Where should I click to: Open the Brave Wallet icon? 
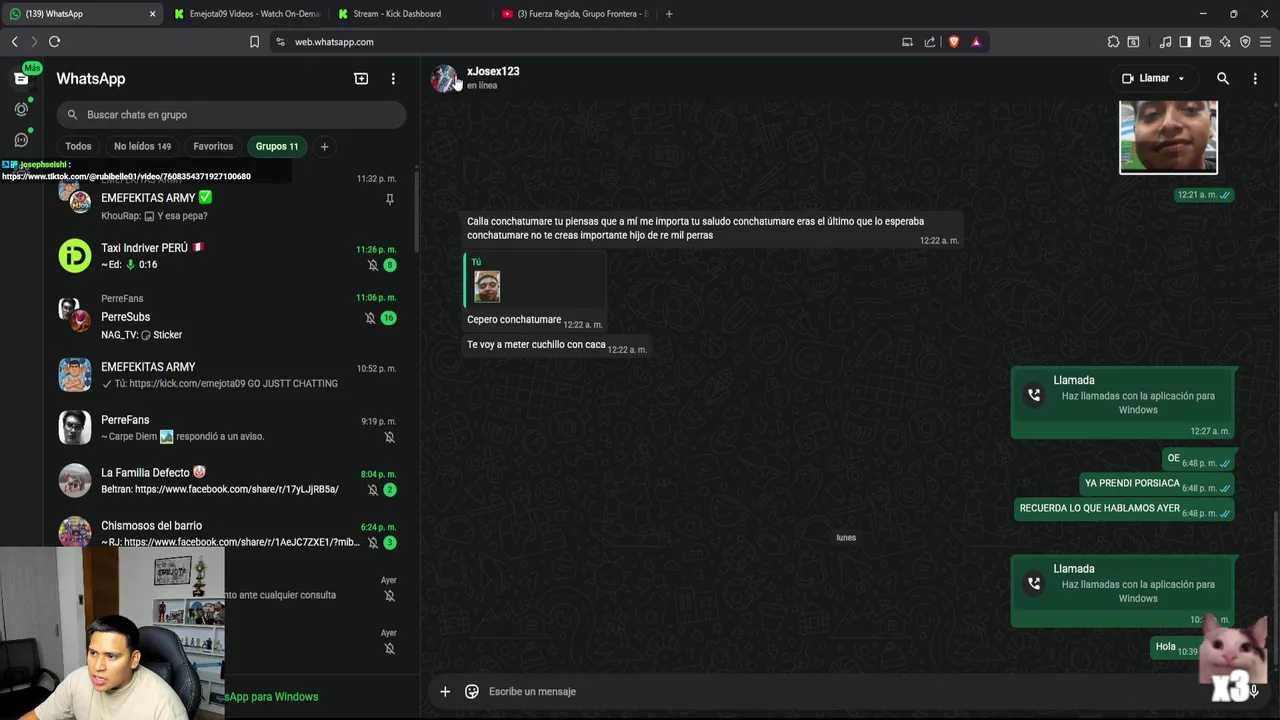[1205, 42]
